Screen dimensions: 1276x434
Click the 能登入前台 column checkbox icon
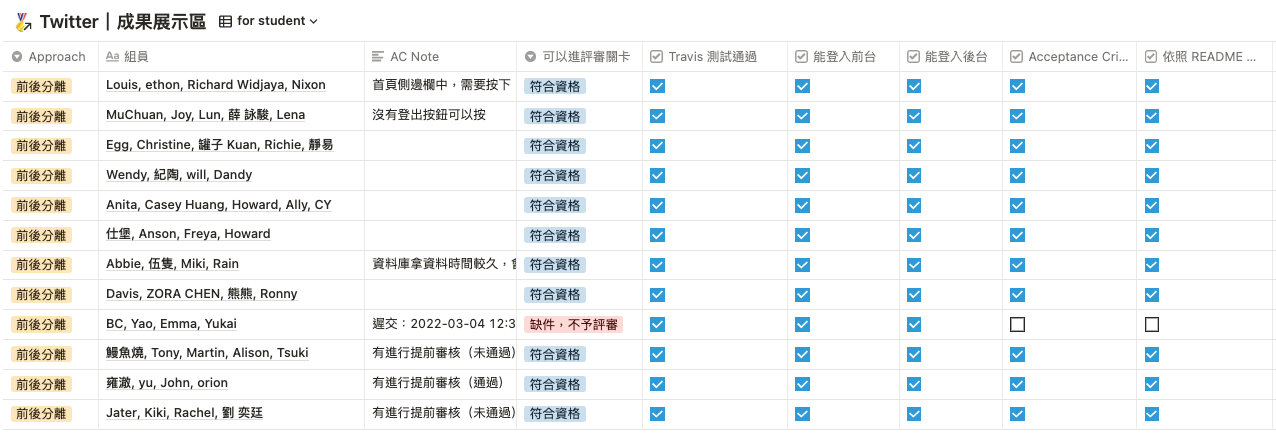pyautogui.click(x=801, y=57)
